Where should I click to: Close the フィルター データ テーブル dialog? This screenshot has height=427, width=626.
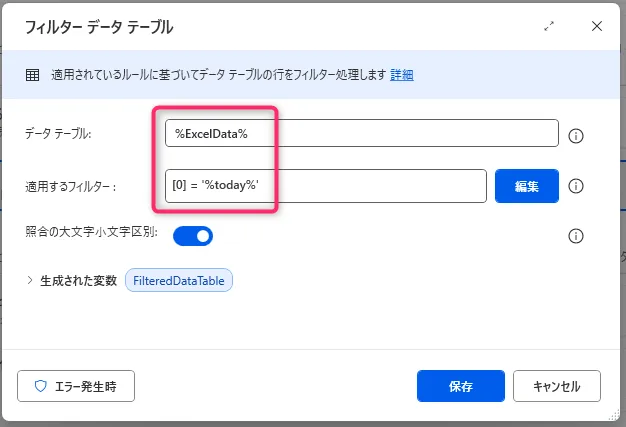click(597, 27)
